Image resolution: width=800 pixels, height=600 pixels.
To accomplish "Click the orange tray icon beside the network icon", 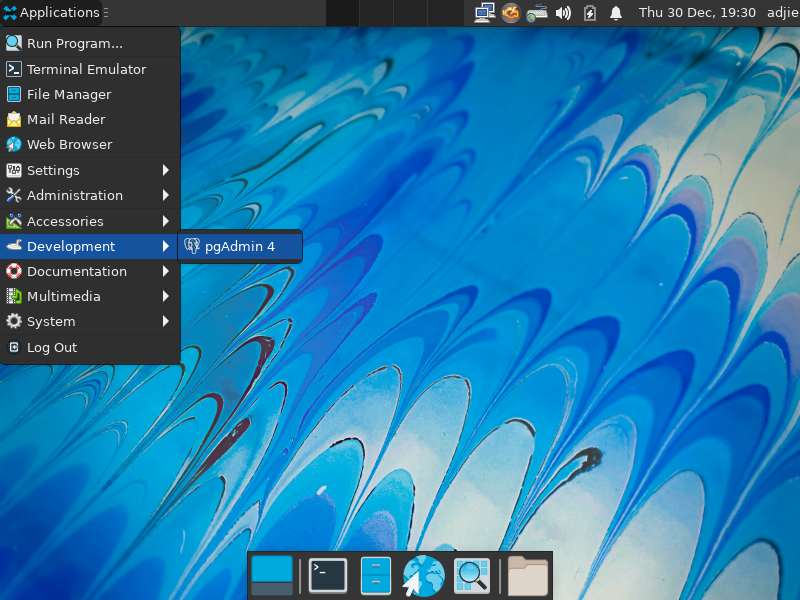I will tap(510, 13).
